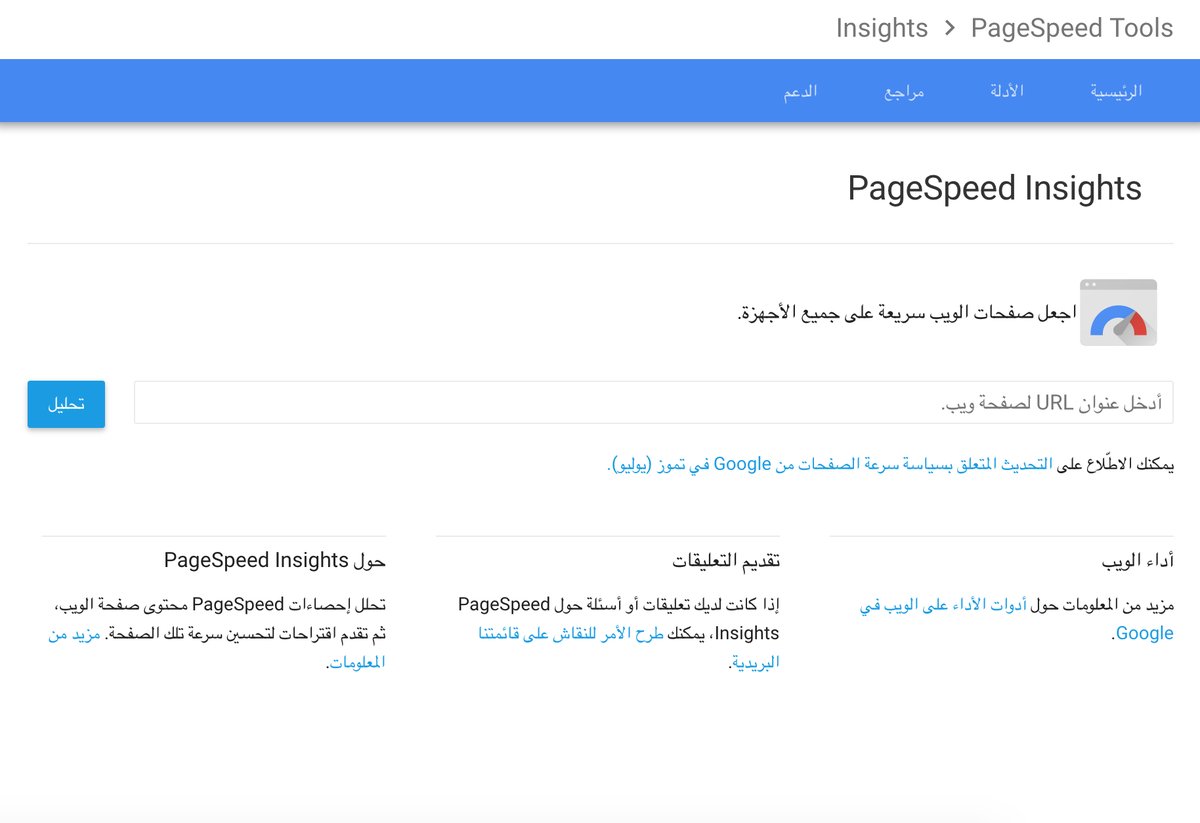Click the PageSpeed Insights main page heading
Viewport: 1200px width, 823px height.
pos(994,188)
